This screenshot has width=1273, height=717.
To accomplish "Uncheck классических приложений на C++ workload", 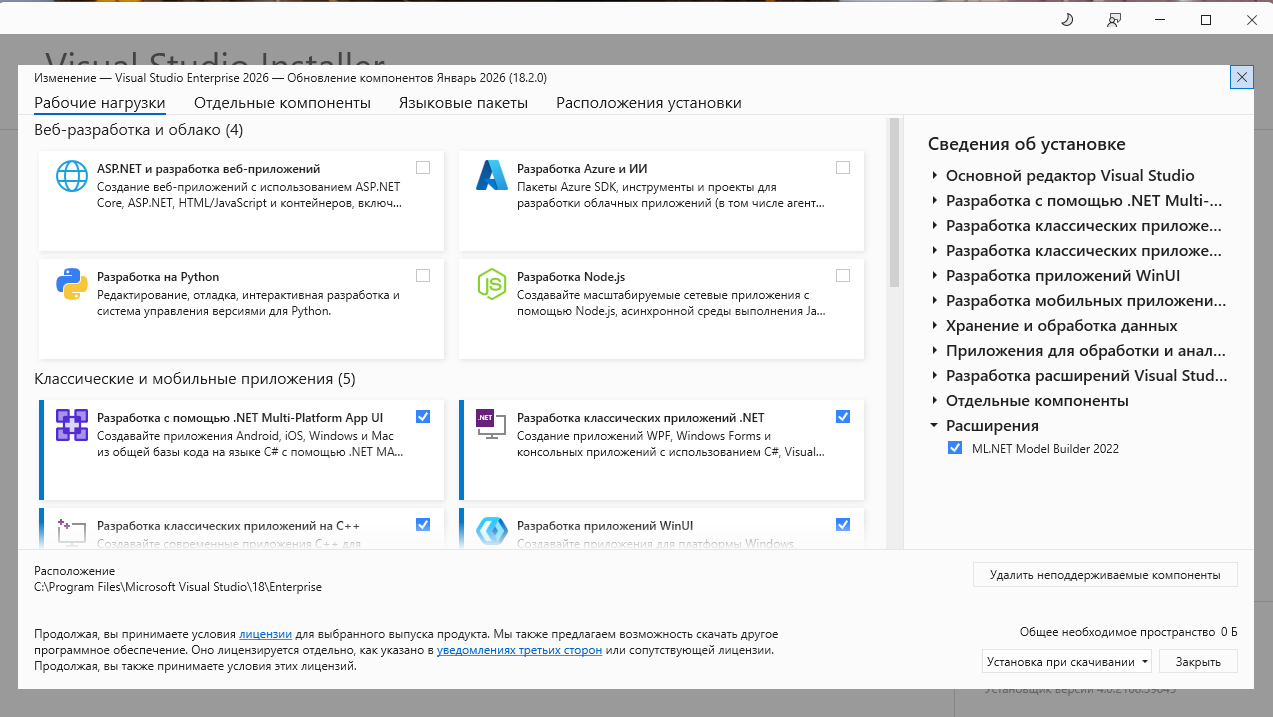I will (423, 524).
